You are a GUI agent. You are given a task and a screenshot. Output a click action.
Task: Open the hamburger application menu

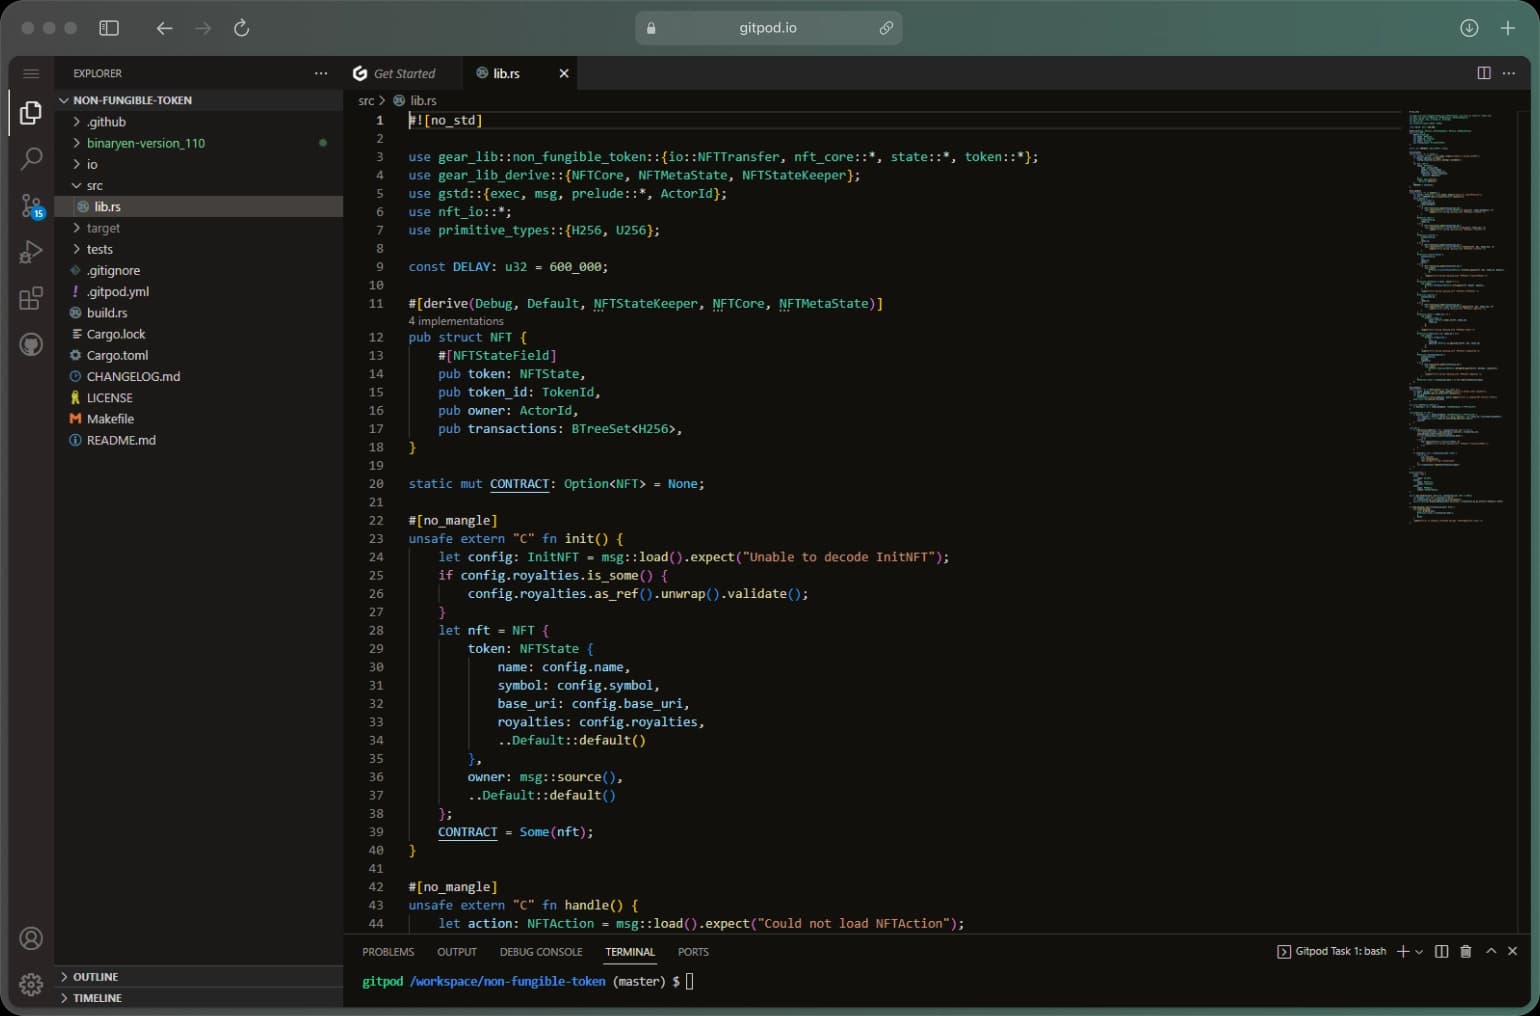(x=31, y=73)
